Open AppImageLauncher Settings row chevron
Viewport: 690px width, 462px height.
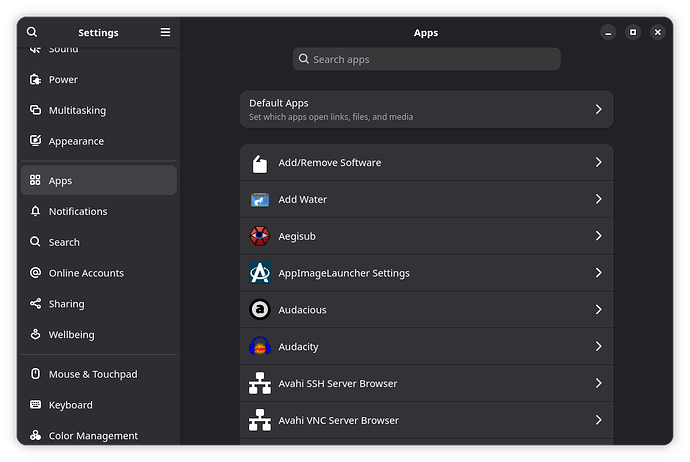pyautogui.click(x=598, y=273)
